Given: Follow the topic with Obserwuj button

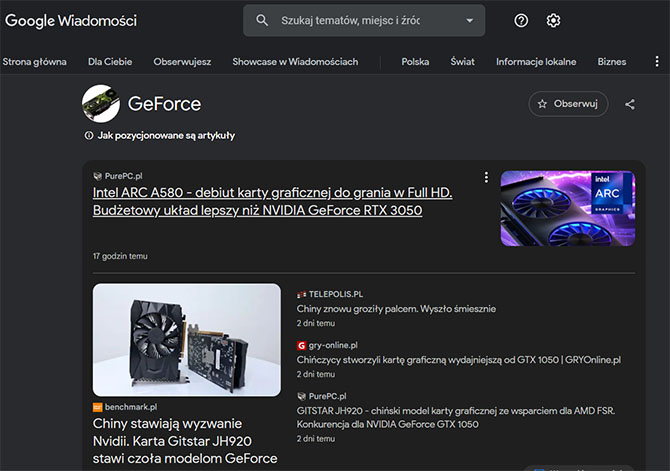Looking at the screenshot, I should [x=568, y=104].
